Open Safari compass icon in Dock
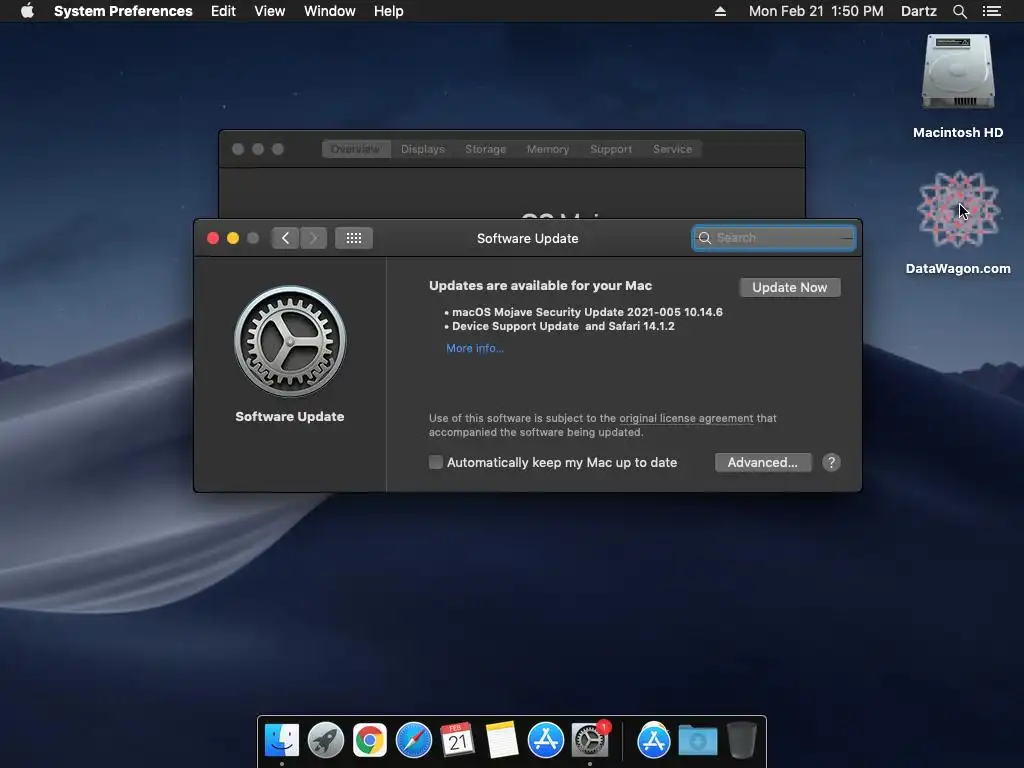Screen dimensions: 1024x768 (x=413, y=741)
